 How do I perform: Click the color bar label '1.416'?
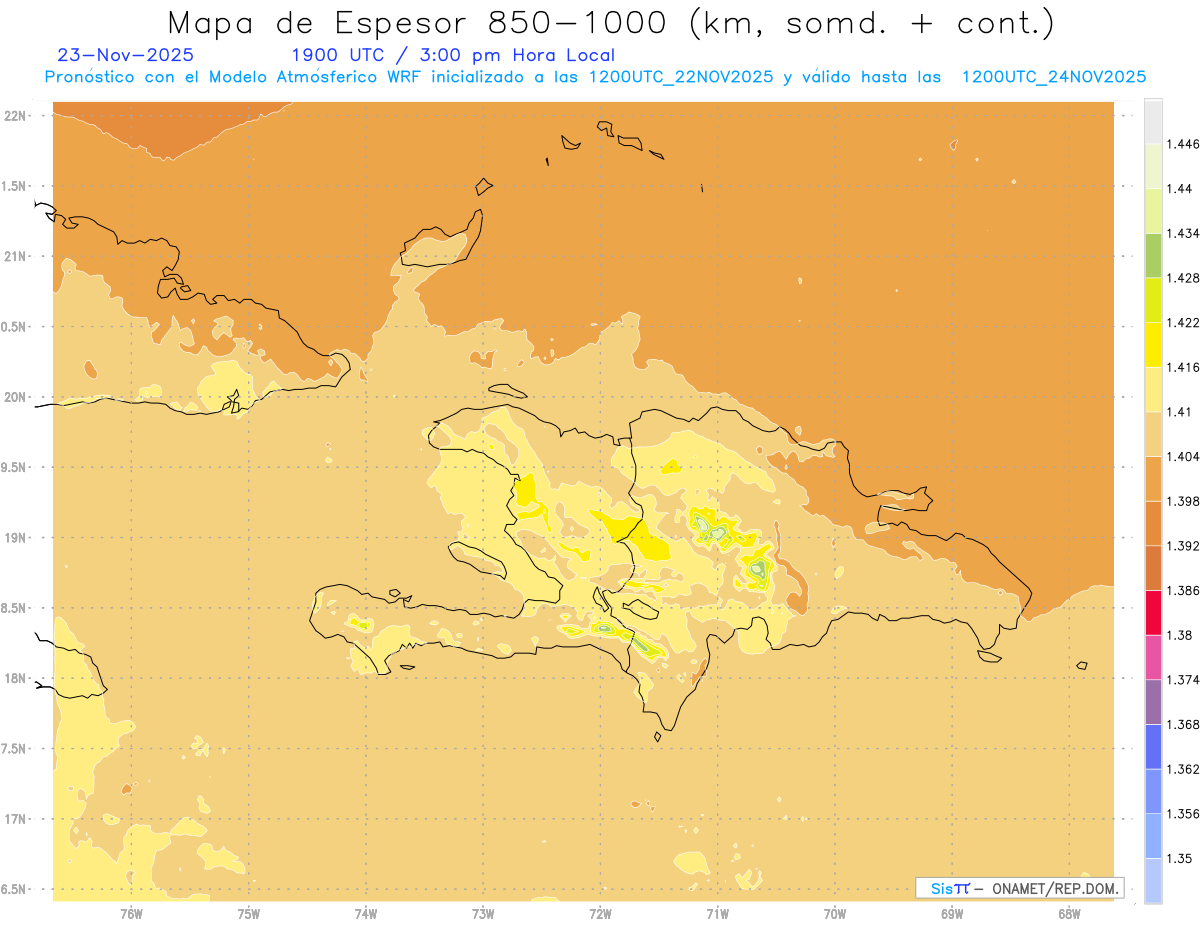1184,367
